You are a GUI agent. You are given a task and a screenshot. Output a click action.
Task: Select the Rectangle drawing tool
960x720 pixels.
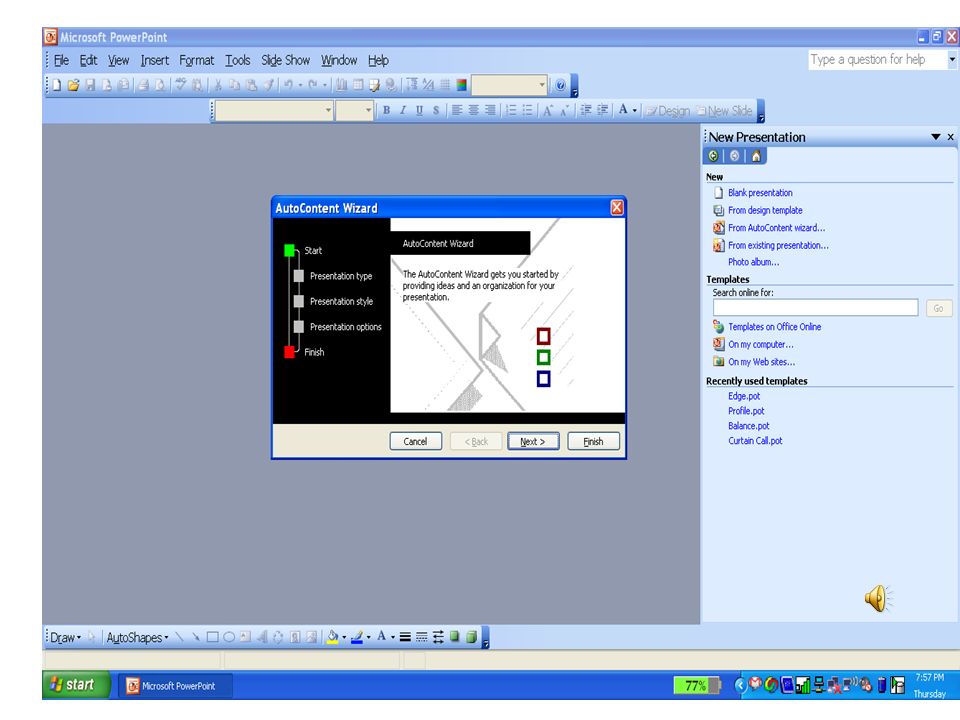pyautogui.click(x=212, y=637)
